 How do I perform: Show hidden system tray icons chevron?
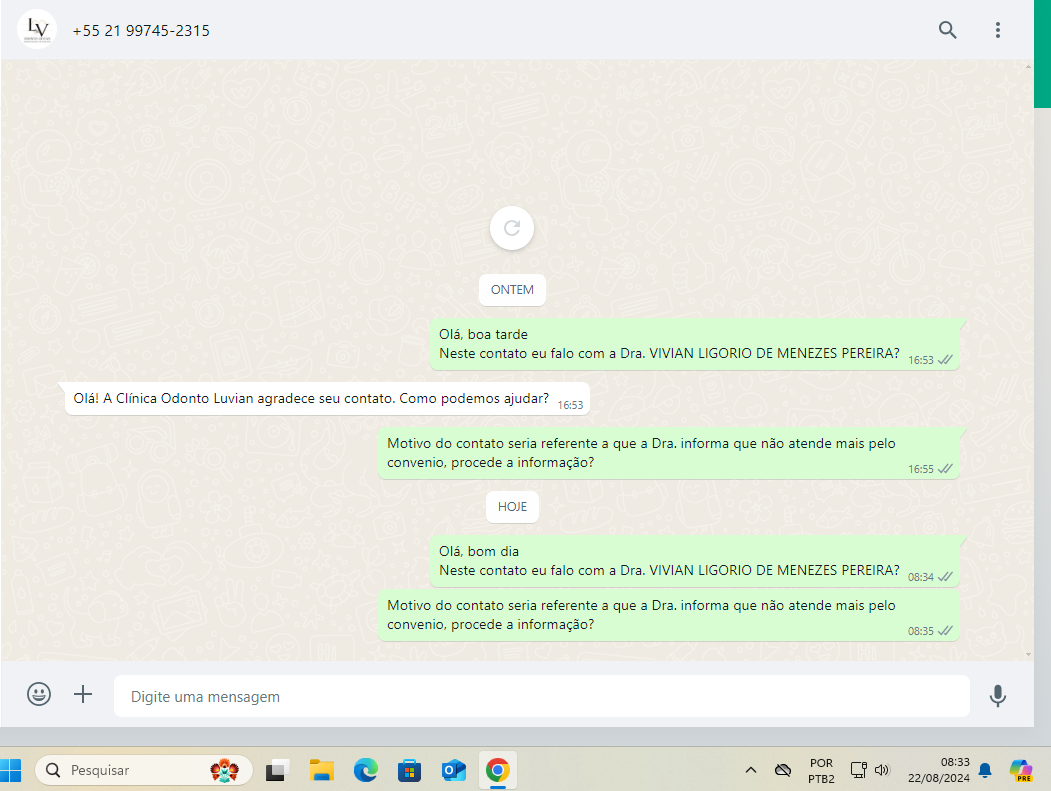click(751, 770)
